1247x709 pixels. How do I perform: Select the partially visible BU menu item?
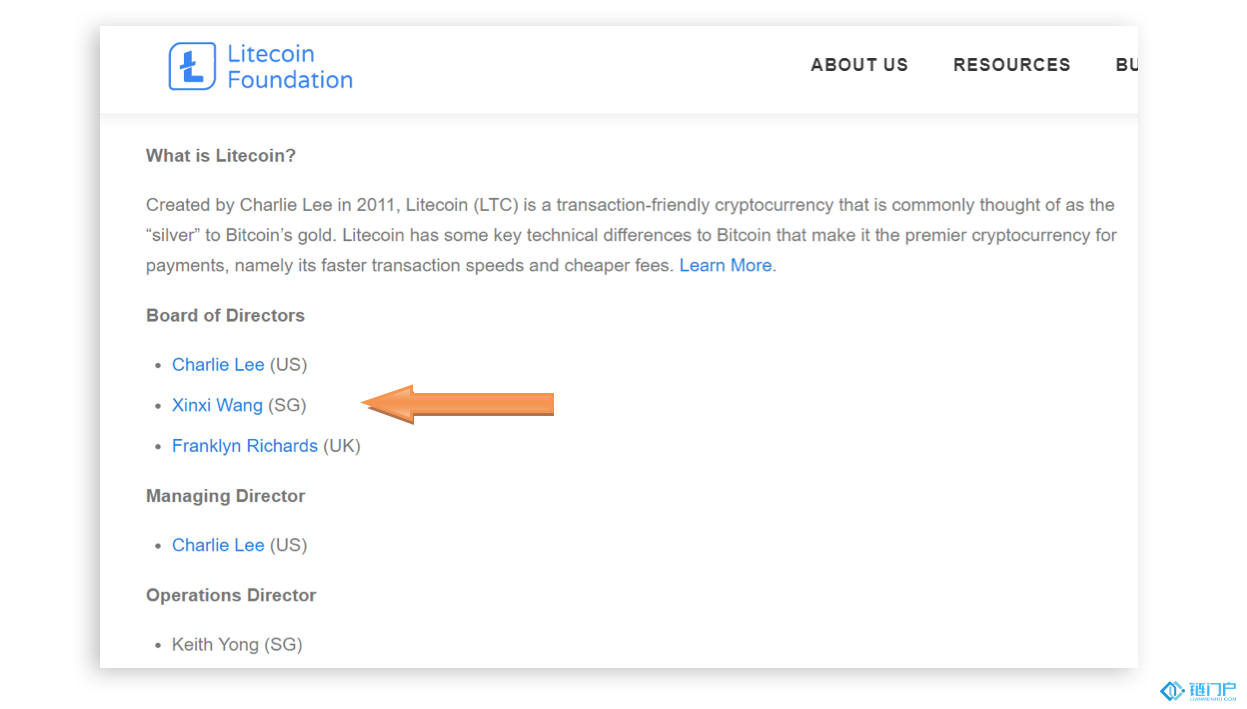pyautogui.click(x=1126, y=65)
